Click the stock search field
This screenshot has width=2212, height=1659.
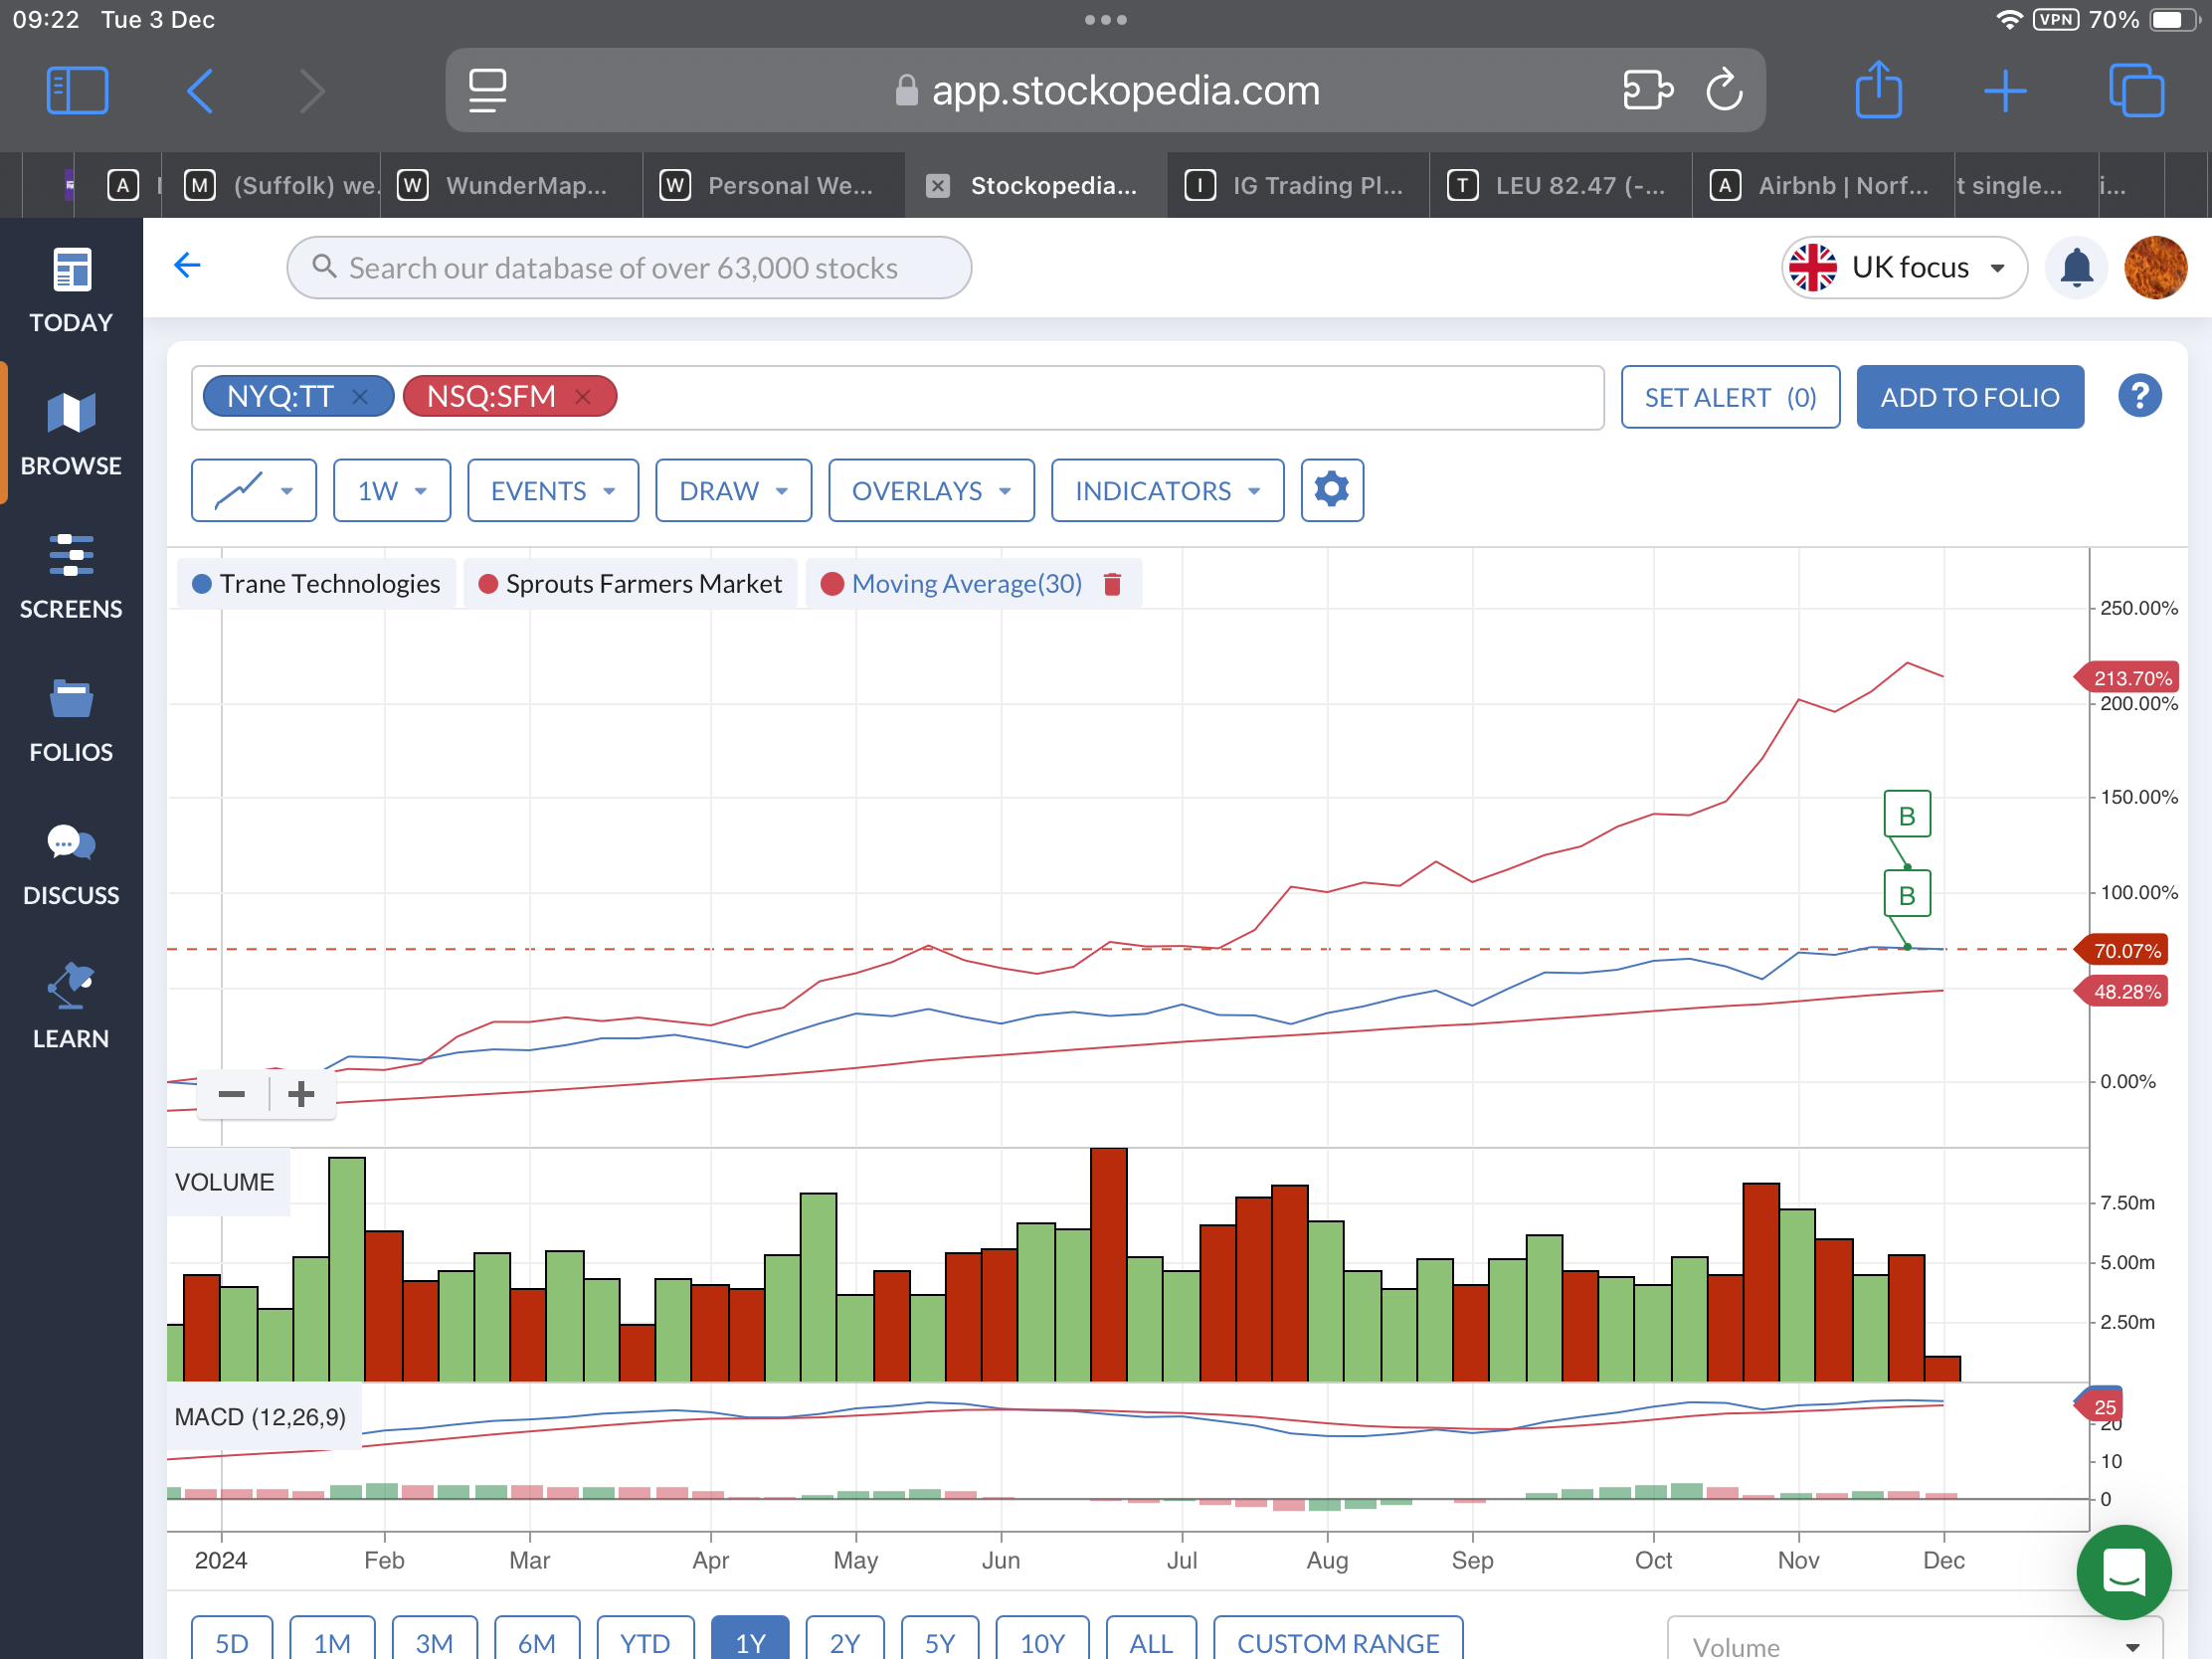[629, 267]
